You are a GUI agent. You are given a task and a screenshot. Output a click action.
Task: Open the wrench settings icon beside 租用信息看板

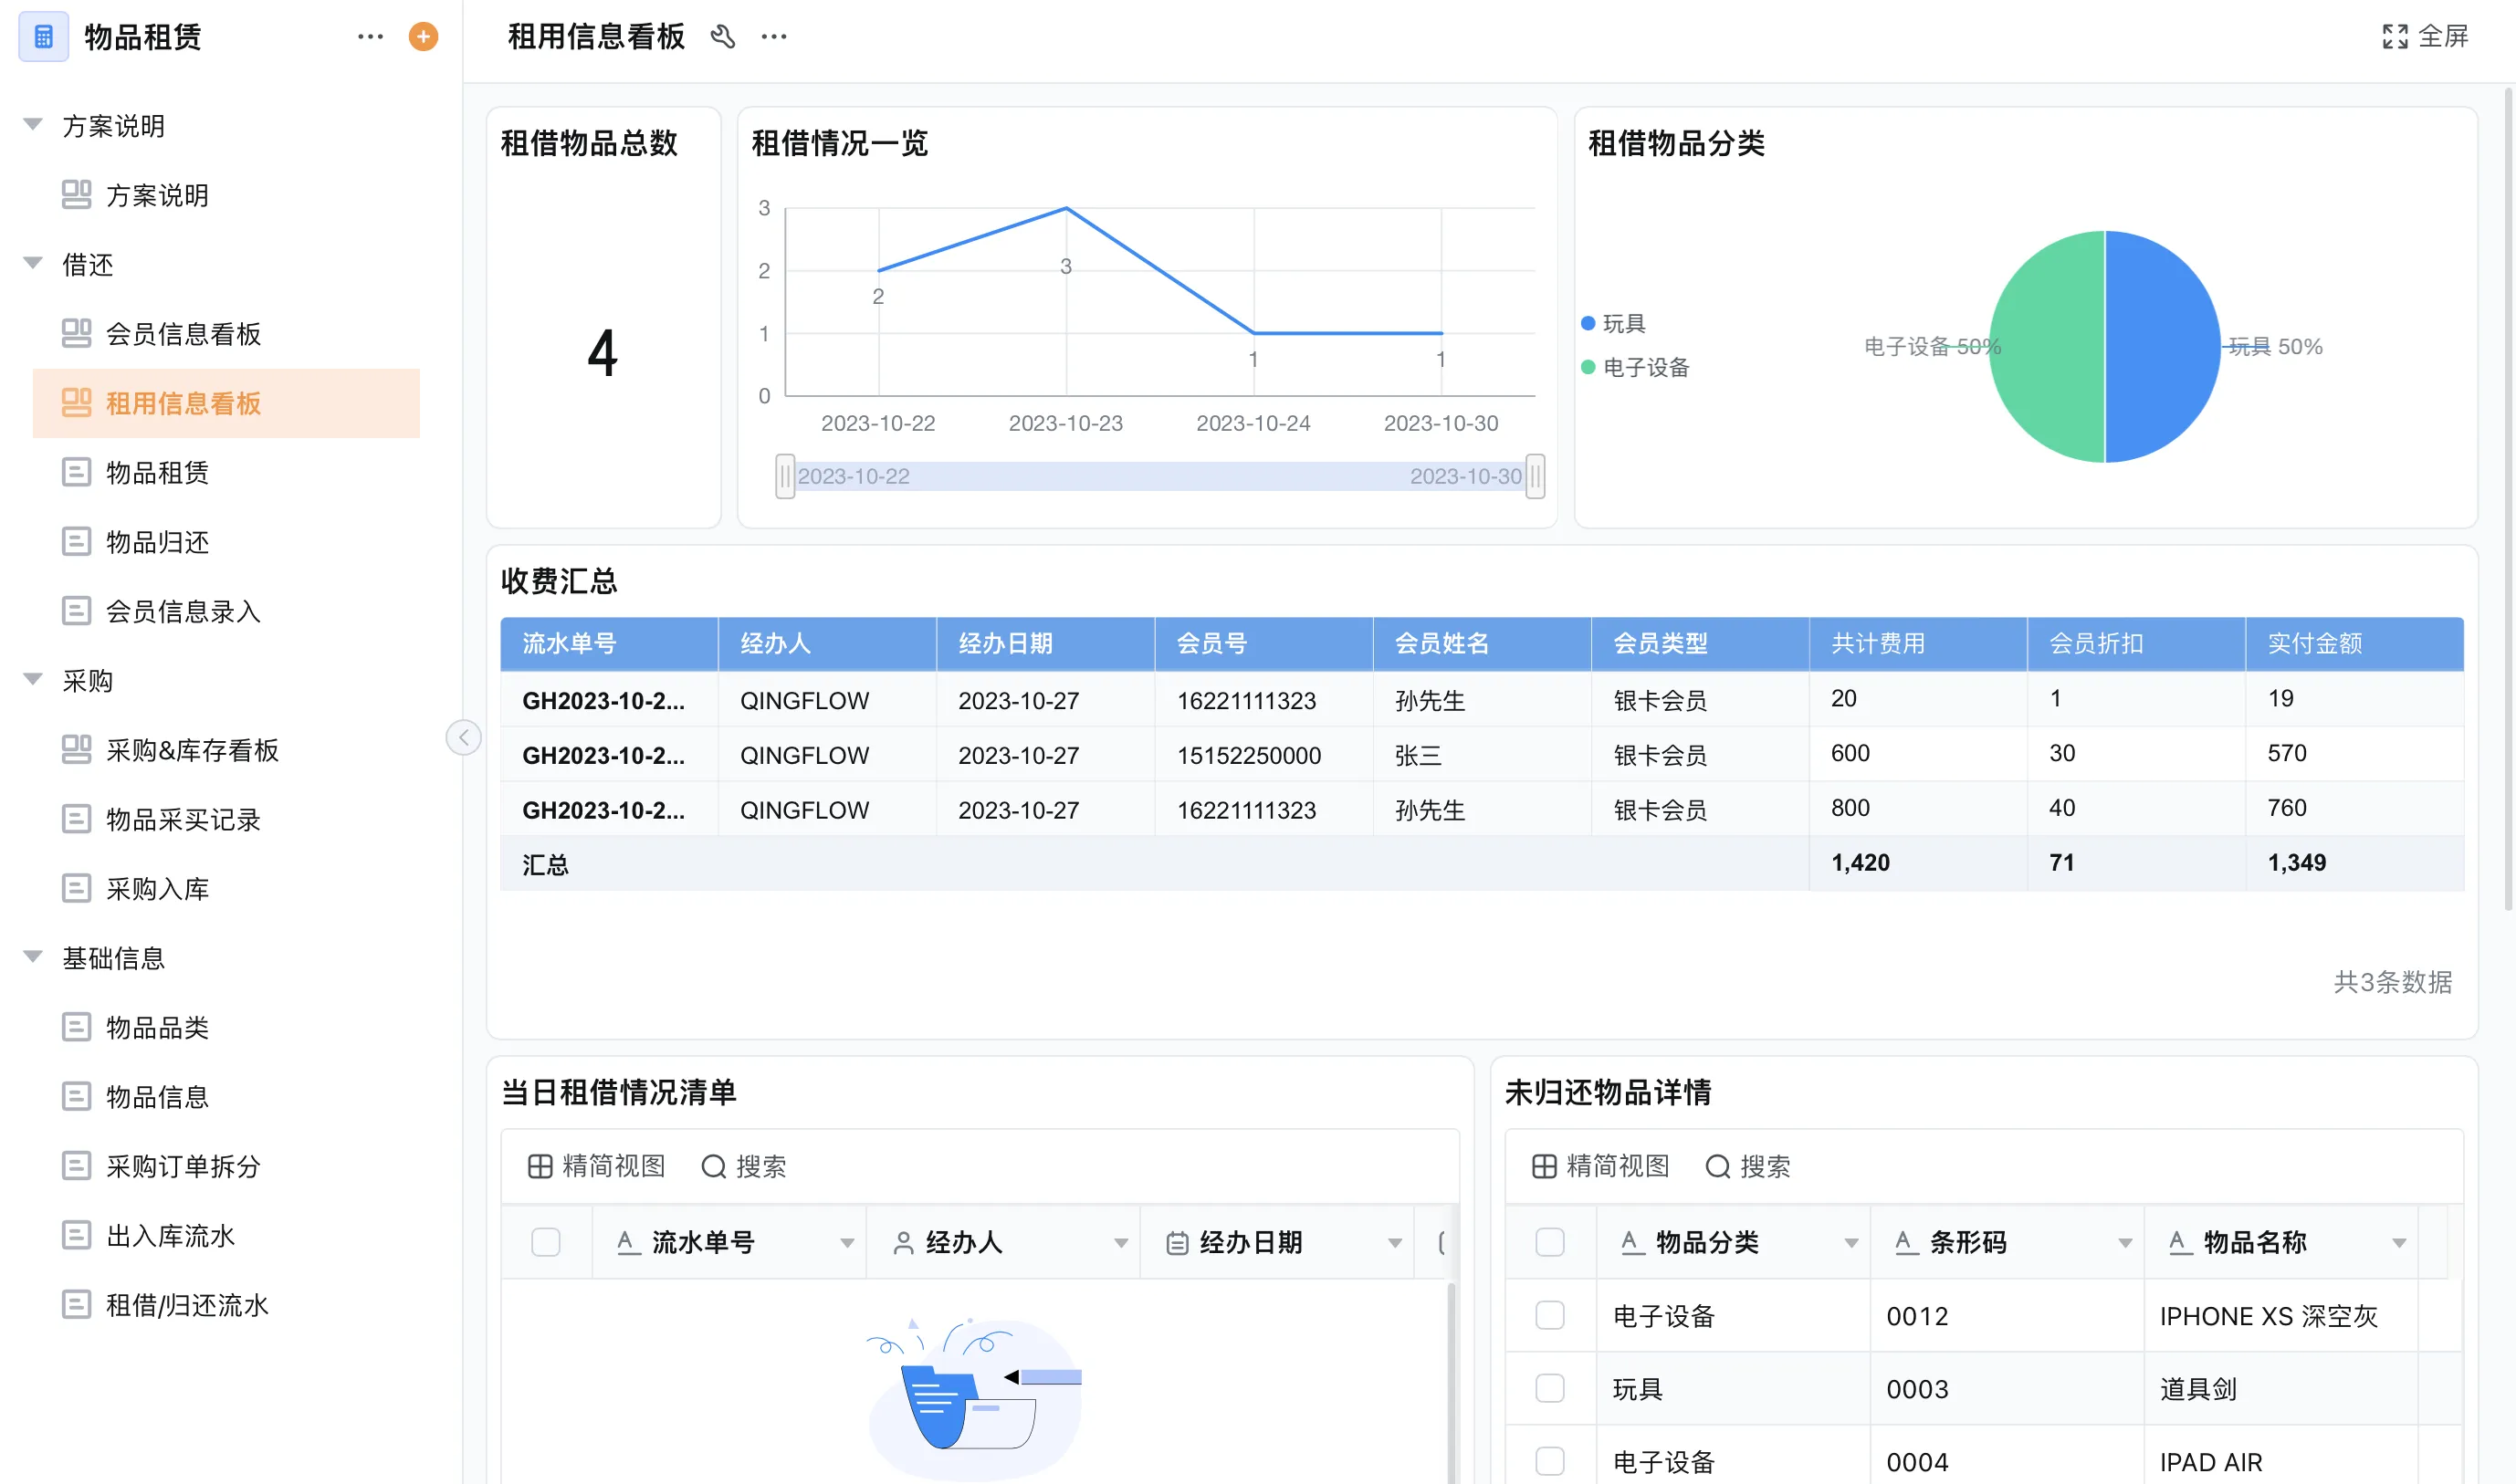click(x=722, y=37)
